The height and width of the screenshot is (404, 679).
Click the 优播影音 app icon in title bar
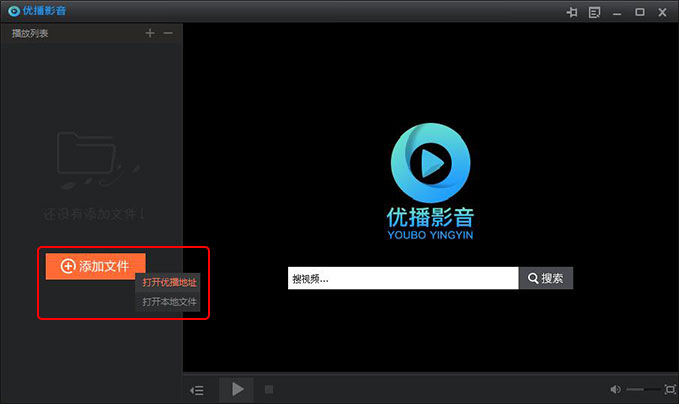pos(13,12)
